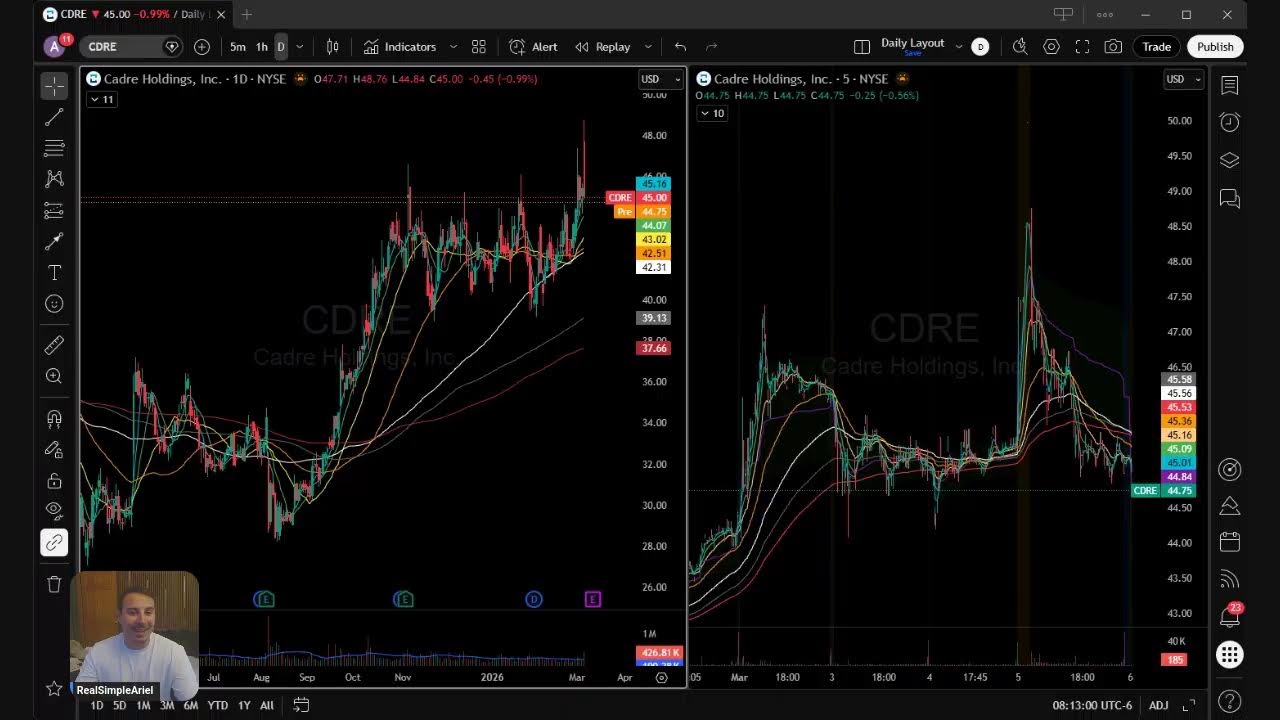Viewport: 1280px width, 720px height.
Task: Create an Alert
Action: [x=533, y=47]
